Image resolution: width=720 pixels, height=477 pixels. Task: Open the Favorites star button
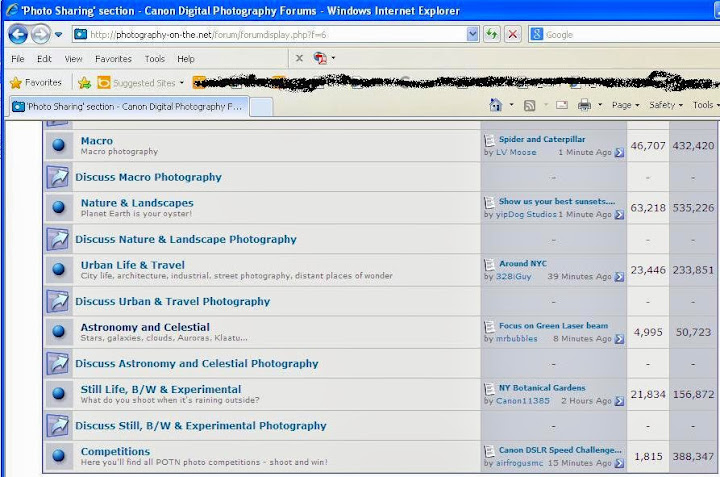pyautogui.click(x=36, y=83)
